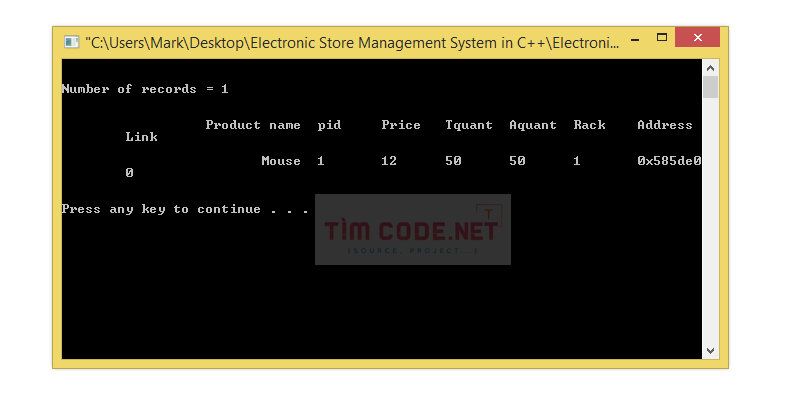The image size is (786, 419).
Task: Click the vertical scrollbar thumb
Action: pyautogui.click(x=710, y=87)
